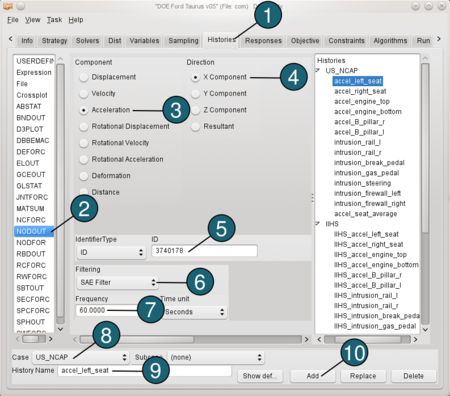
Task: Click the History Name input field
Action: click(144, 370)
